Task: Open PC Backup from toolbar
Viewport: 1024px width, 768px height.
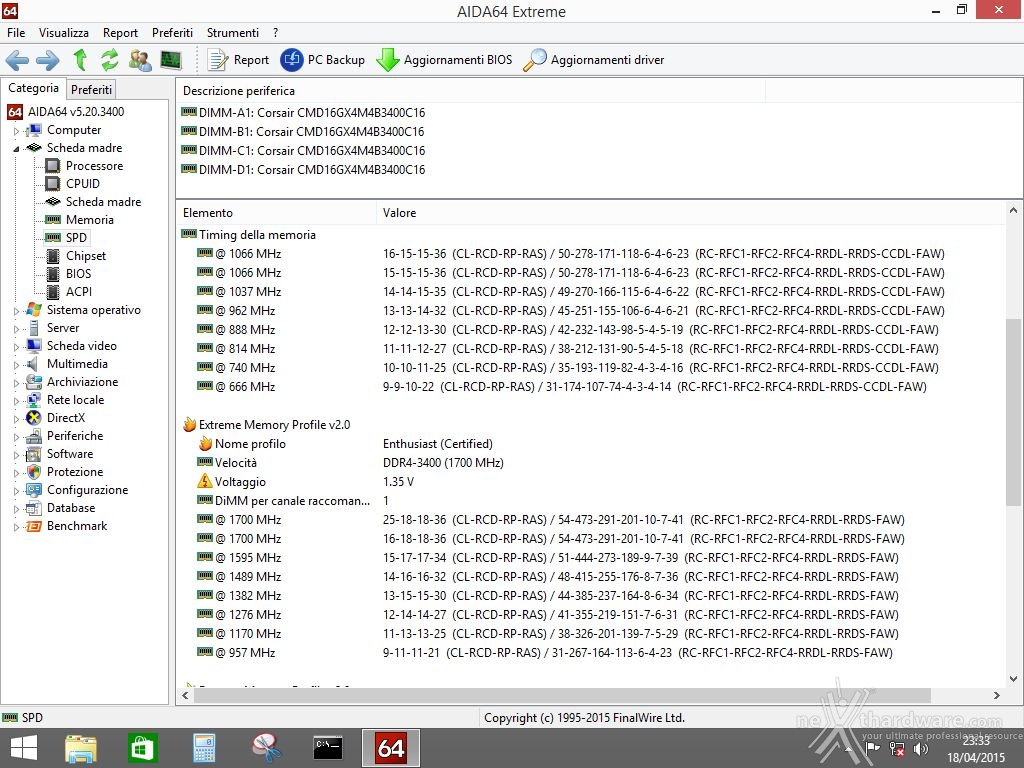Action: pos(323,60)
